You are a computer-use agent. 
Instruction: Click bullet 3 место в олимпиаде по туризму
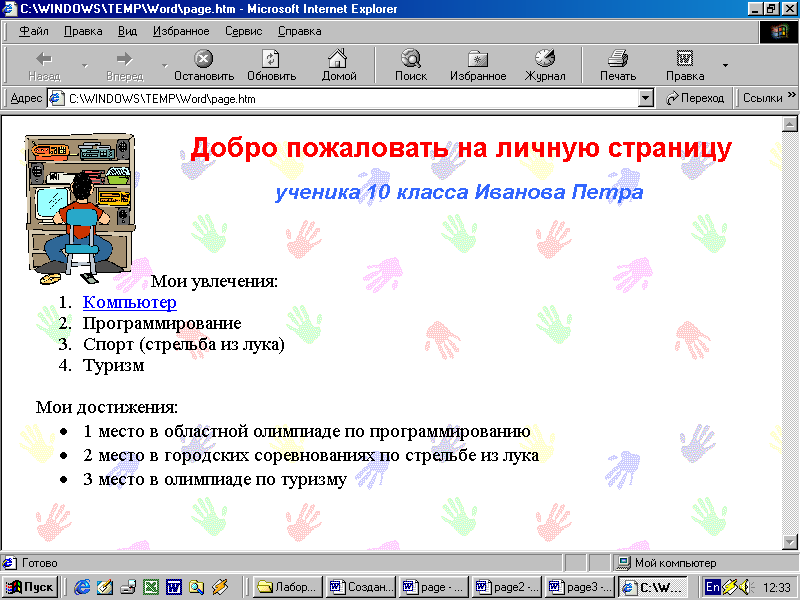[215, 479]
